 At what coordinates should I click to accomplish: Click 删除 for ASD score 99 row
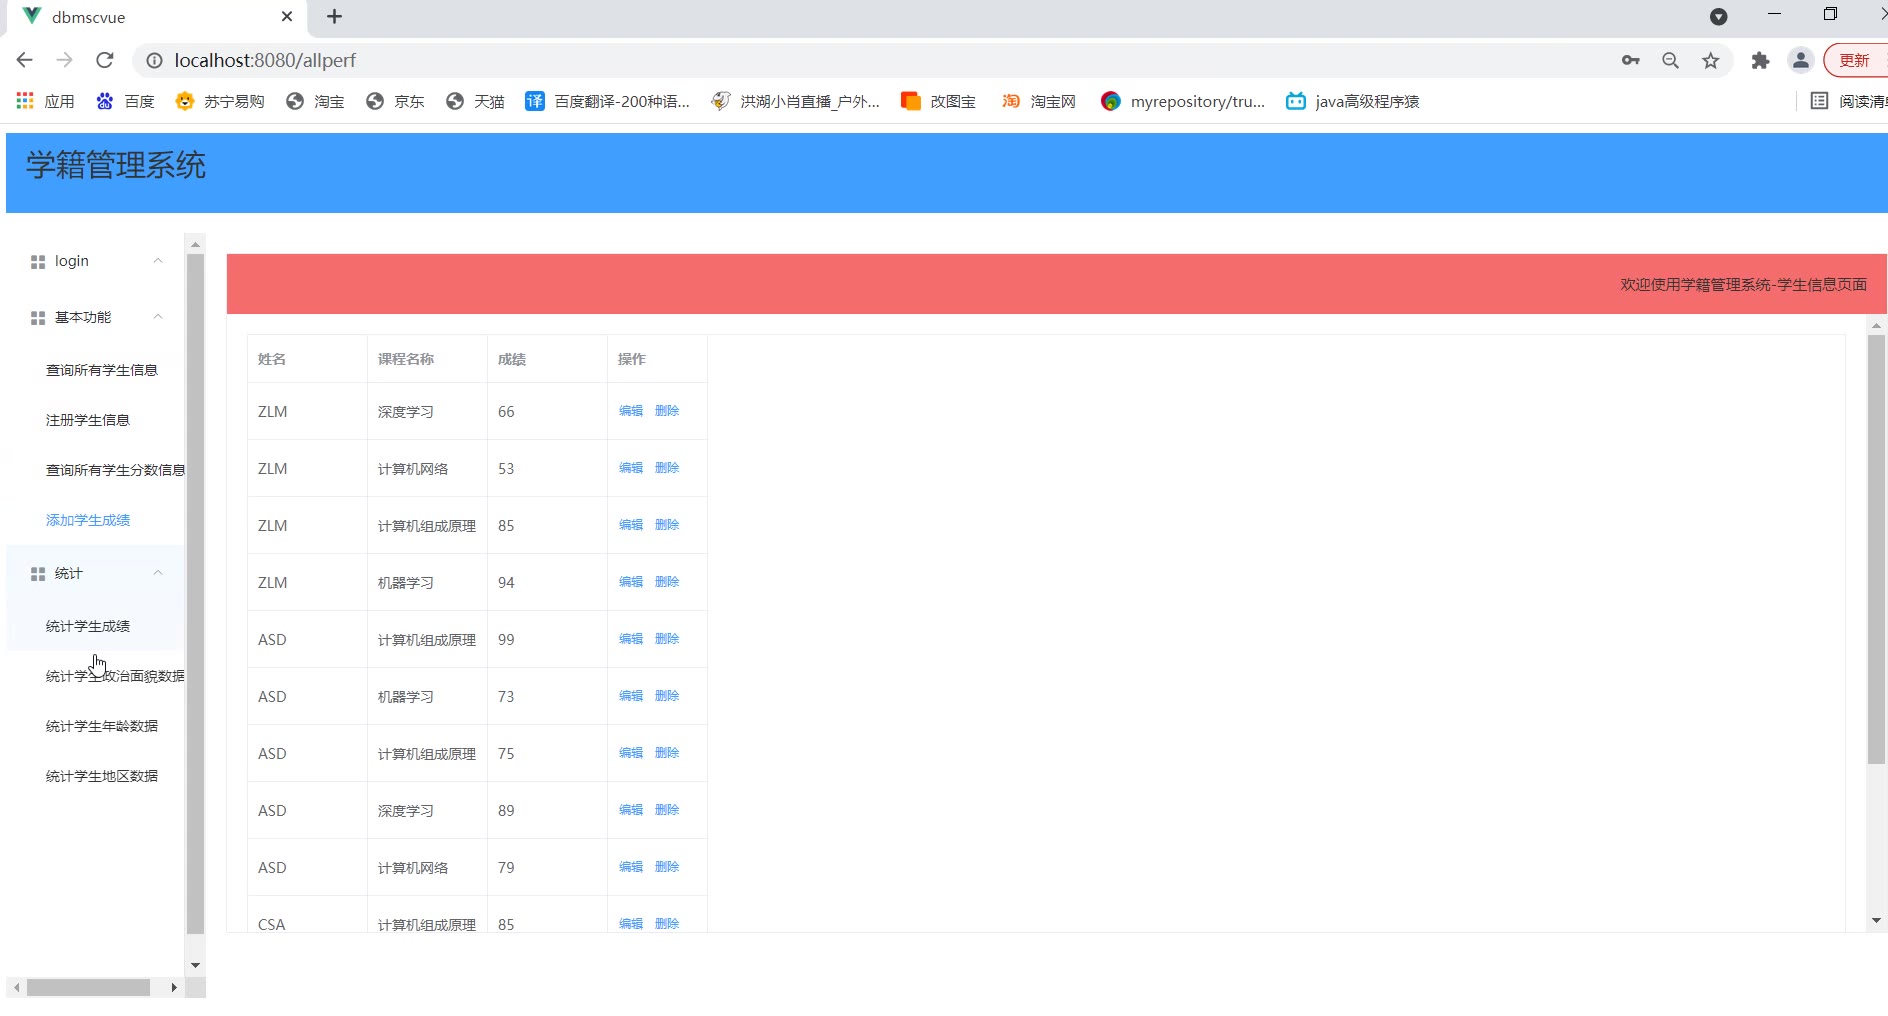(x=667, y=639)
